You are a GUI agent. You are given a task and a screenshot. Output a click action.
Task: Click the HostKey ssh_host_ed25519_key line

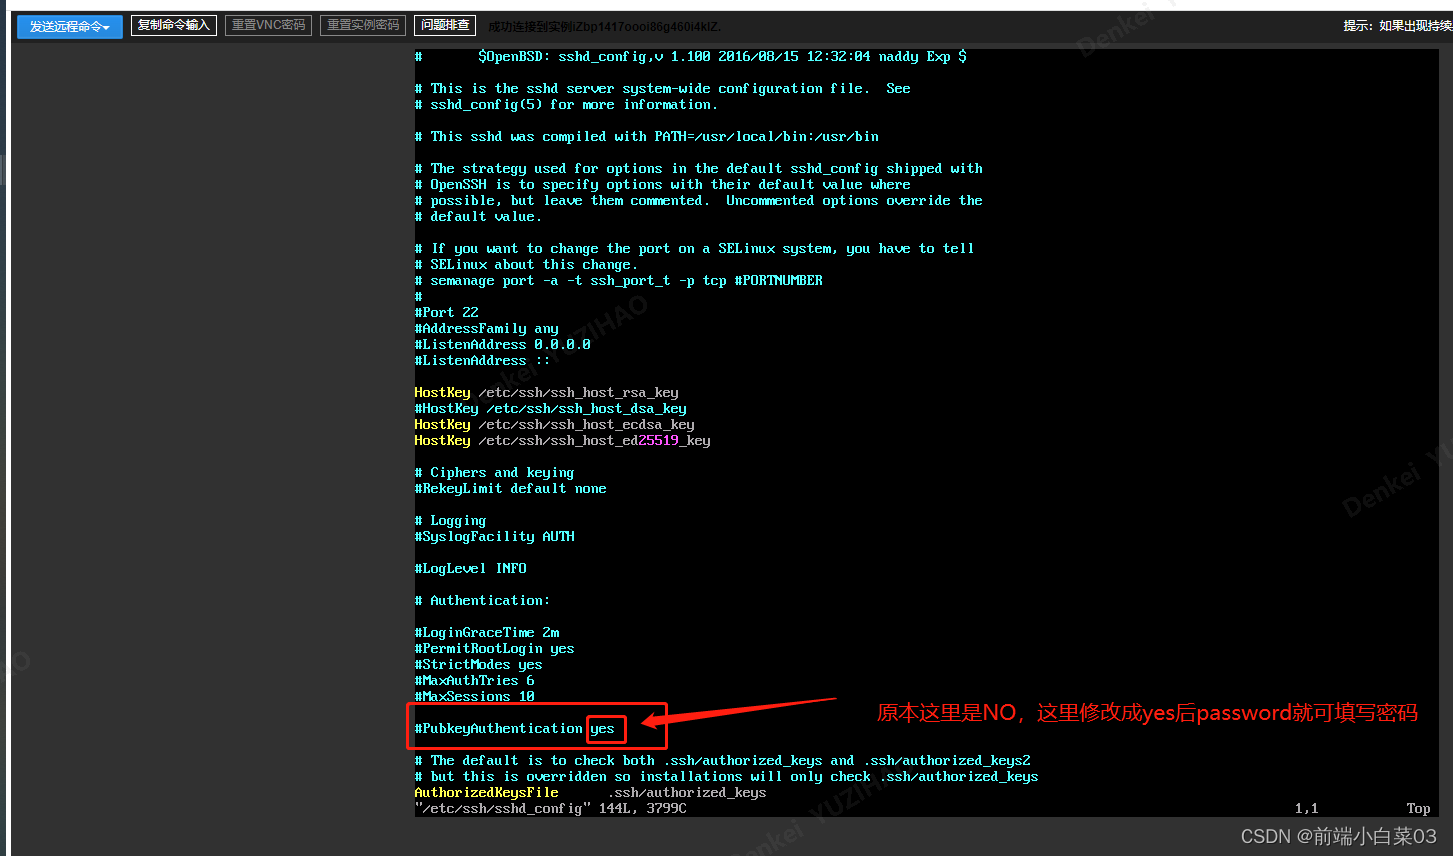[x=563, y=440]
